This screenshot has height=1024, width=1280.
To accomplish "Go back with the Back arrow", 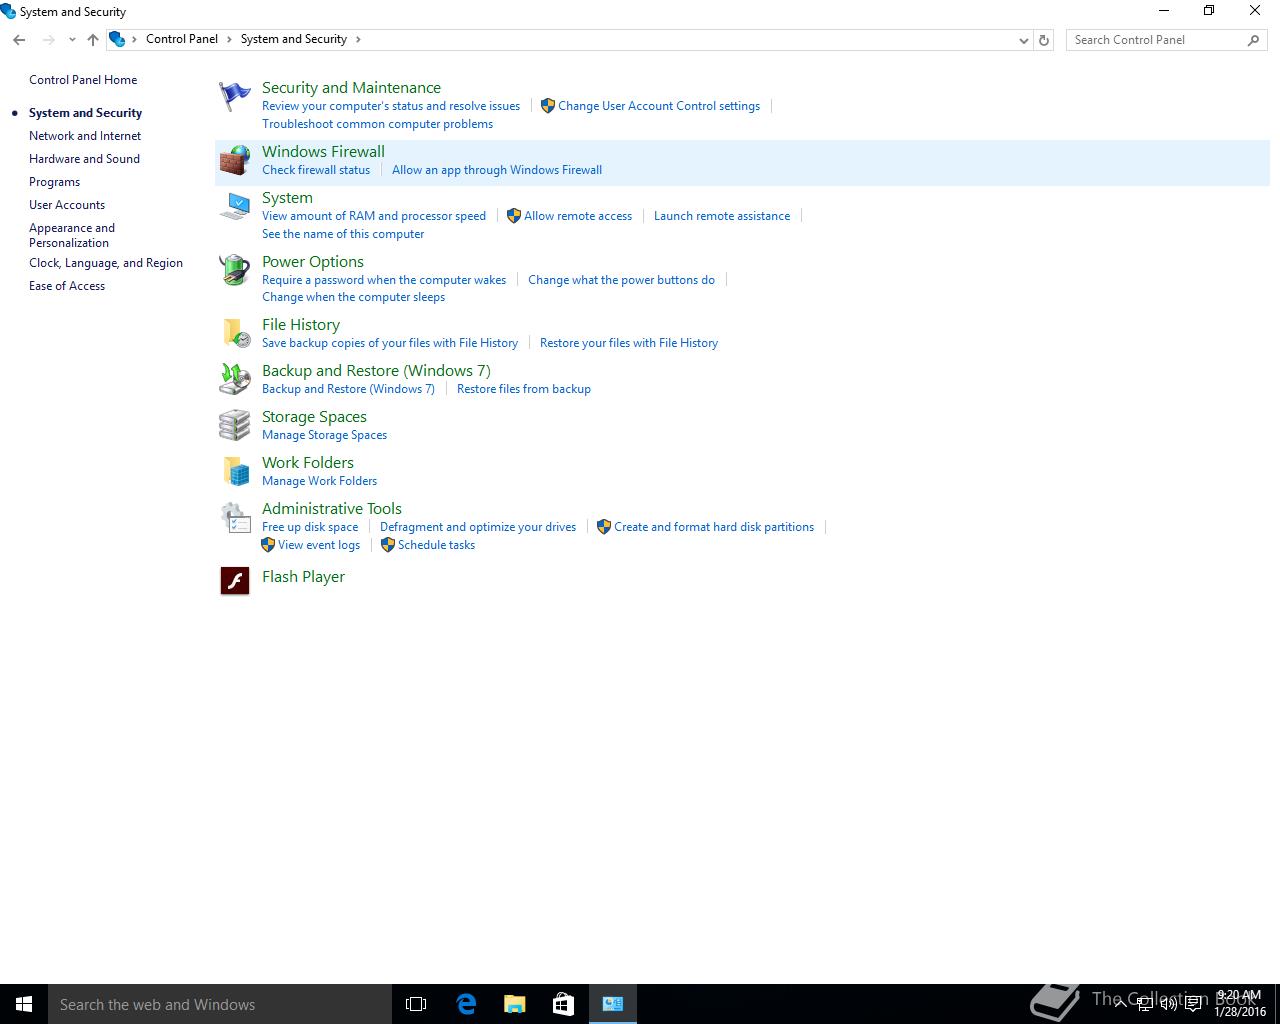I will point(19,40).
